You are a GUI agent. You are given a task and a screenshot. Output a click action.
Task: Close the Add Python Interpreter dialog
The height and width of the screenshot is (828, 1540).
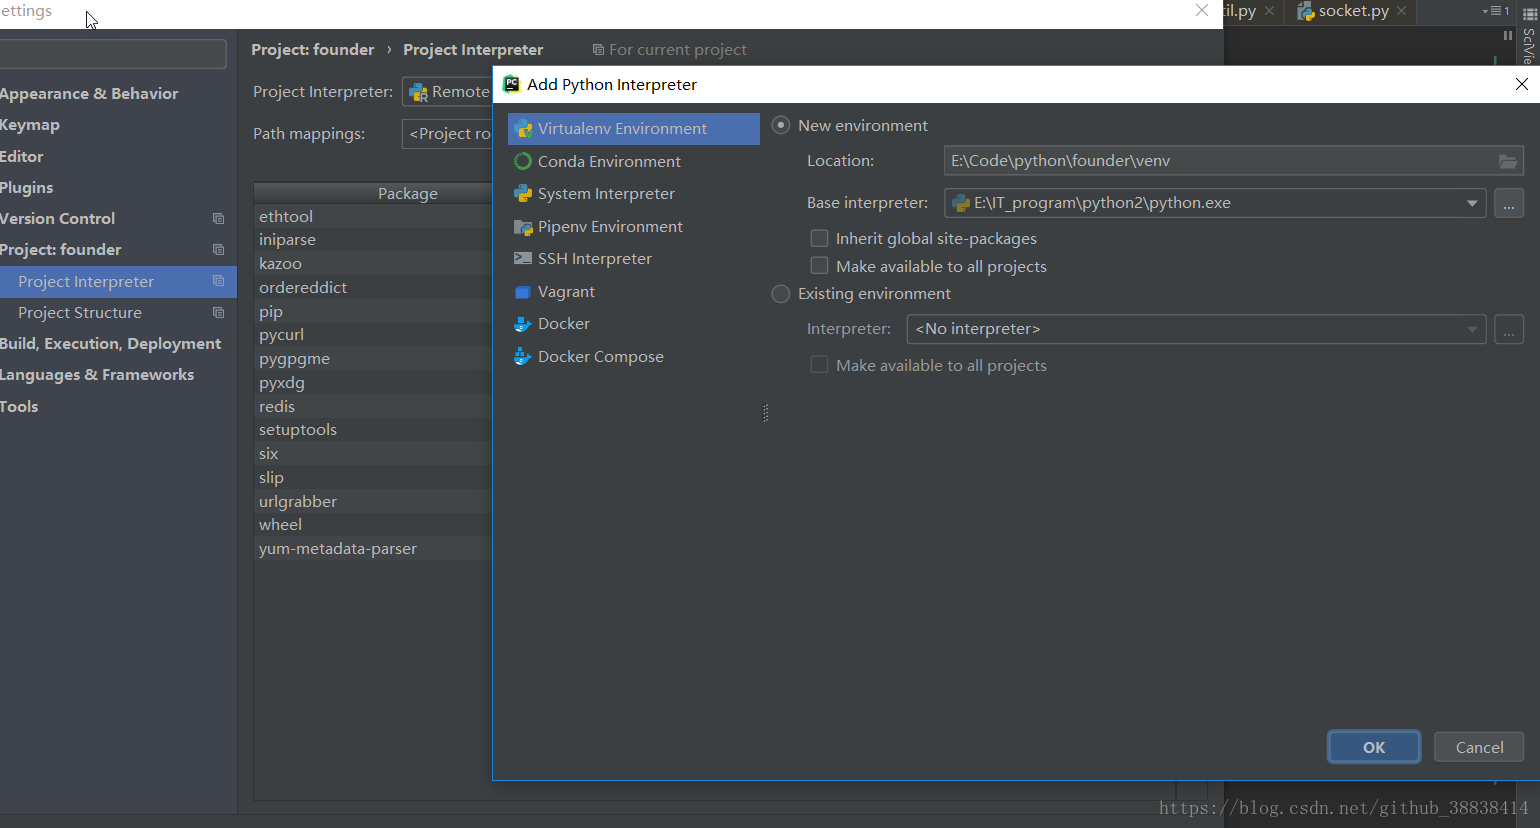pos(1521,84)
